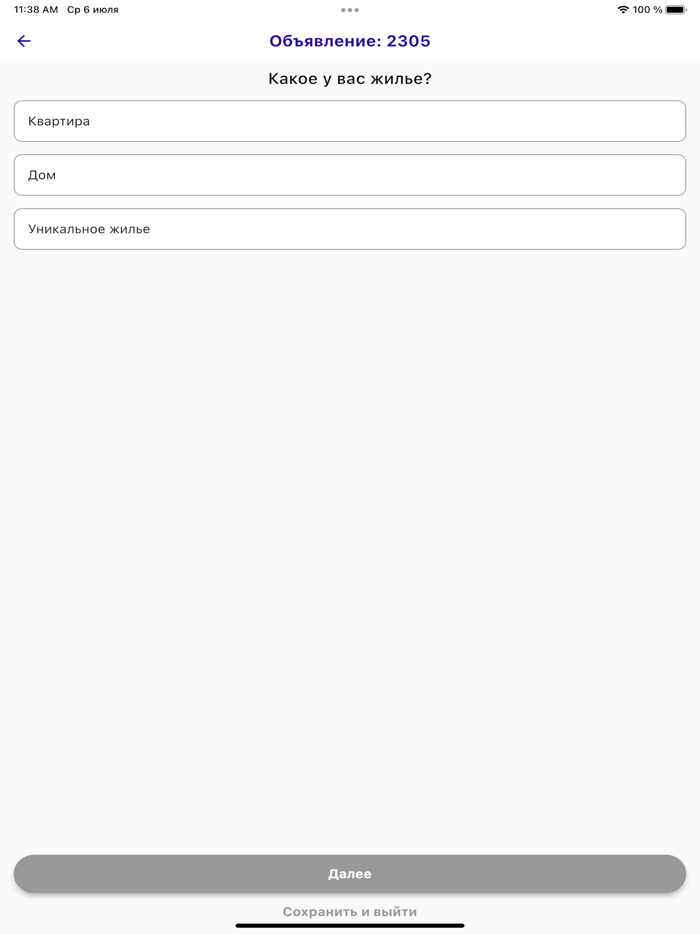Tap the 11:38 AM clock

(x=36, y=10)
